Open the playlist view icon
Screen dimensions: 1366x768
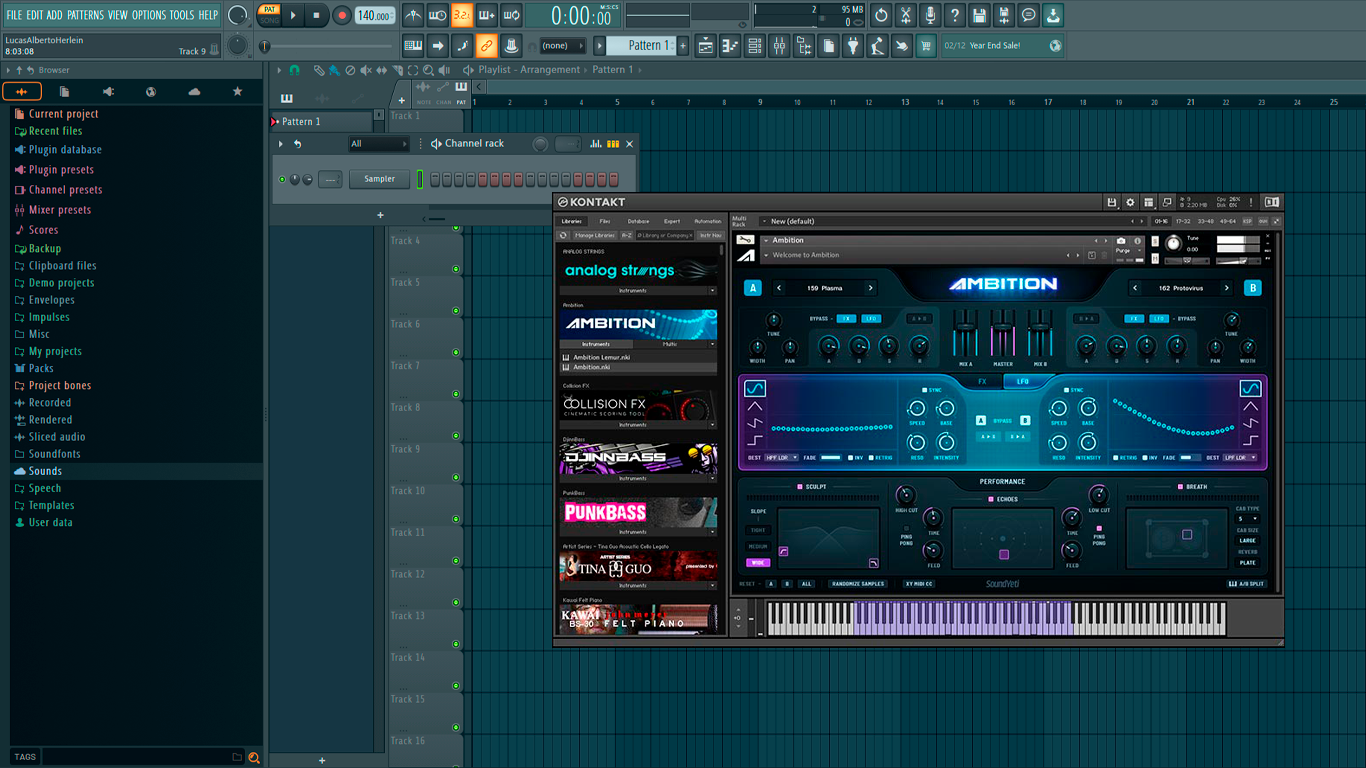click(x=705, y=46)
